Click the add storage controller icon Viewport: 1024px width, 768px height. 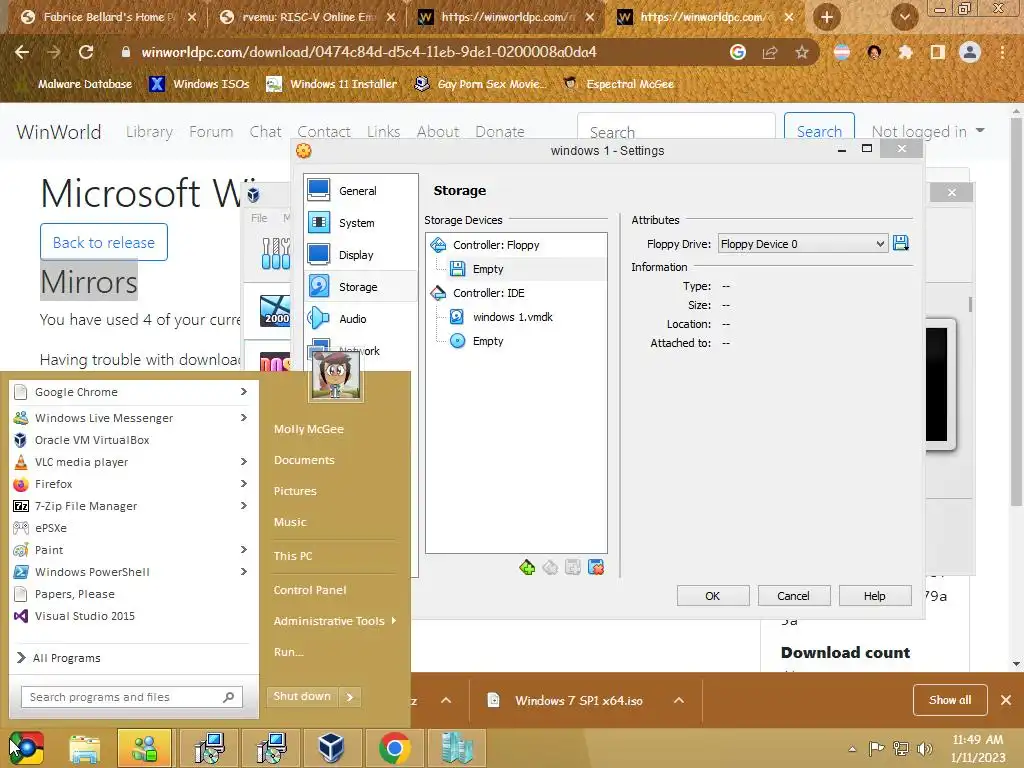point(527,568)
